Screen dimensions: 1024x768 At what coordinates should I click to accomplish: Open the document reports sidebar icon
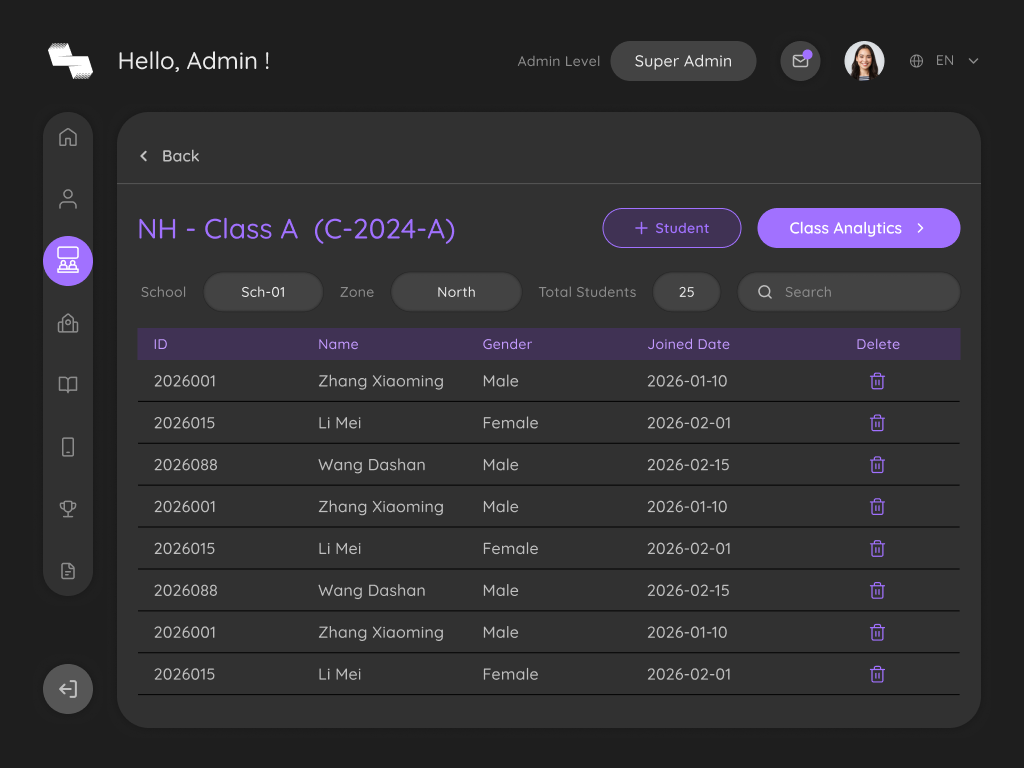(68, 571)
